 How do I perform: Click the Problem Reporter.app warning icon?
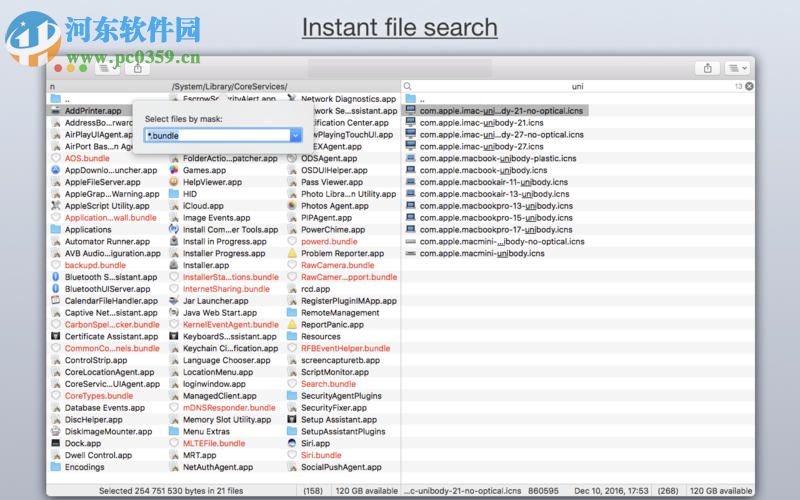click(292, 253)
